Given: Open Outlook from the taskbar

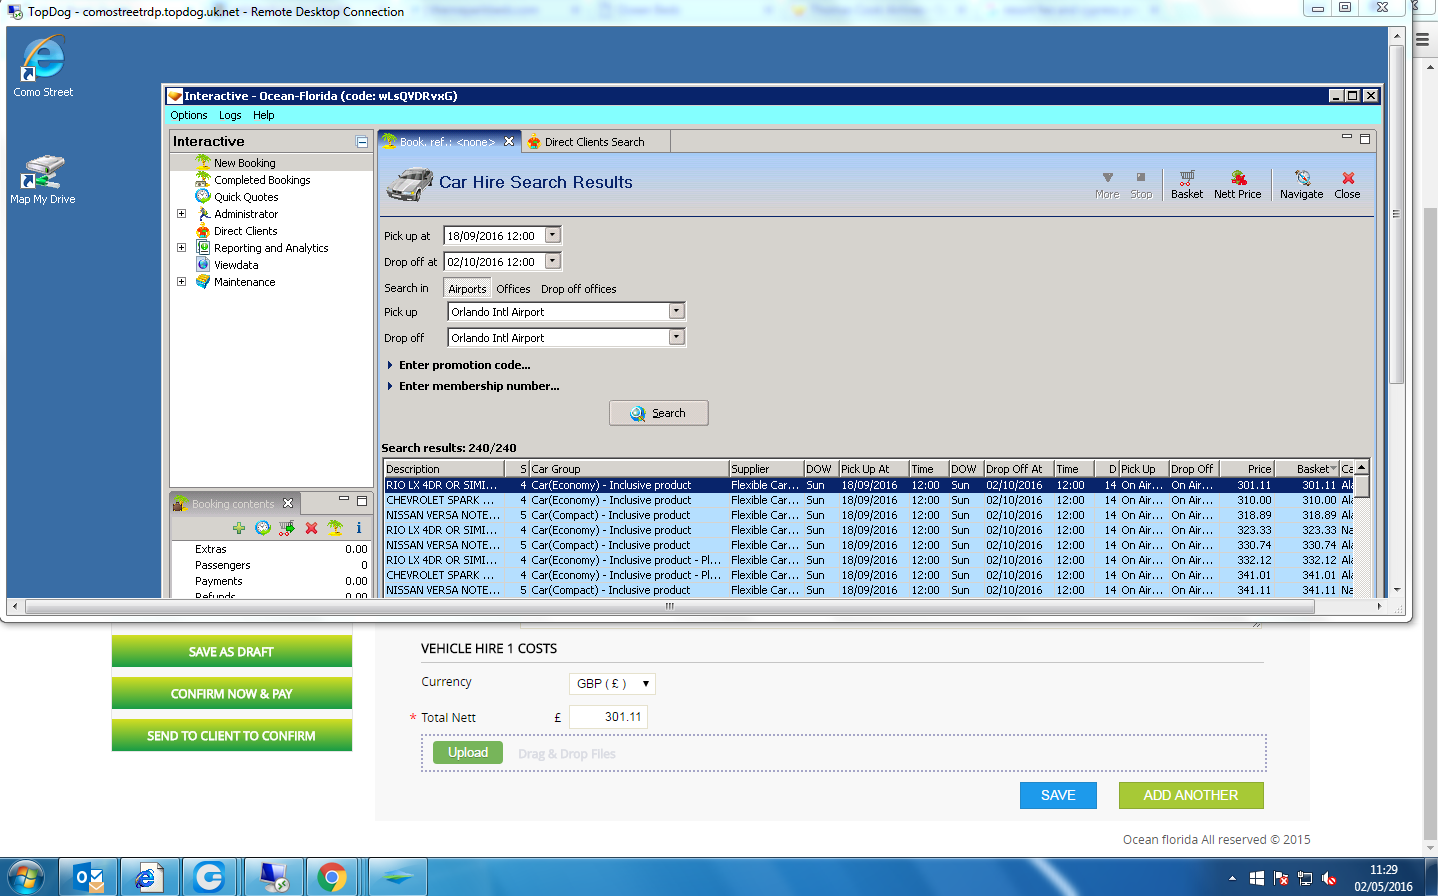Looking at the screenshot, I should point(88,877).
